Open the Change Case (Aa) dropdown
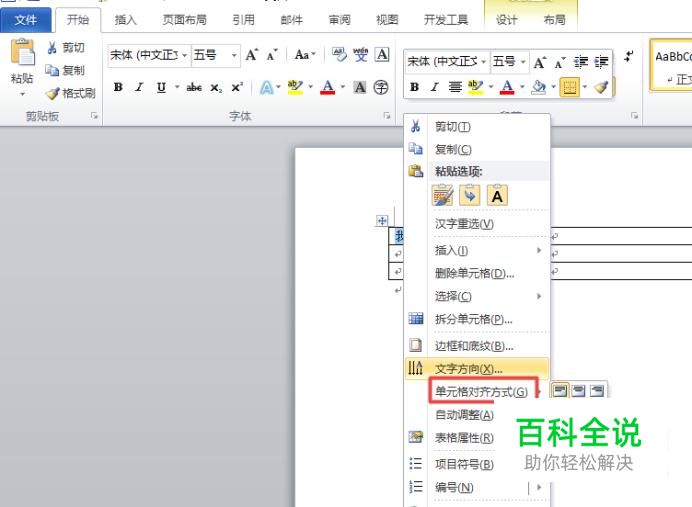This screenshot has height=507, width=692. [x=305, y=55]
